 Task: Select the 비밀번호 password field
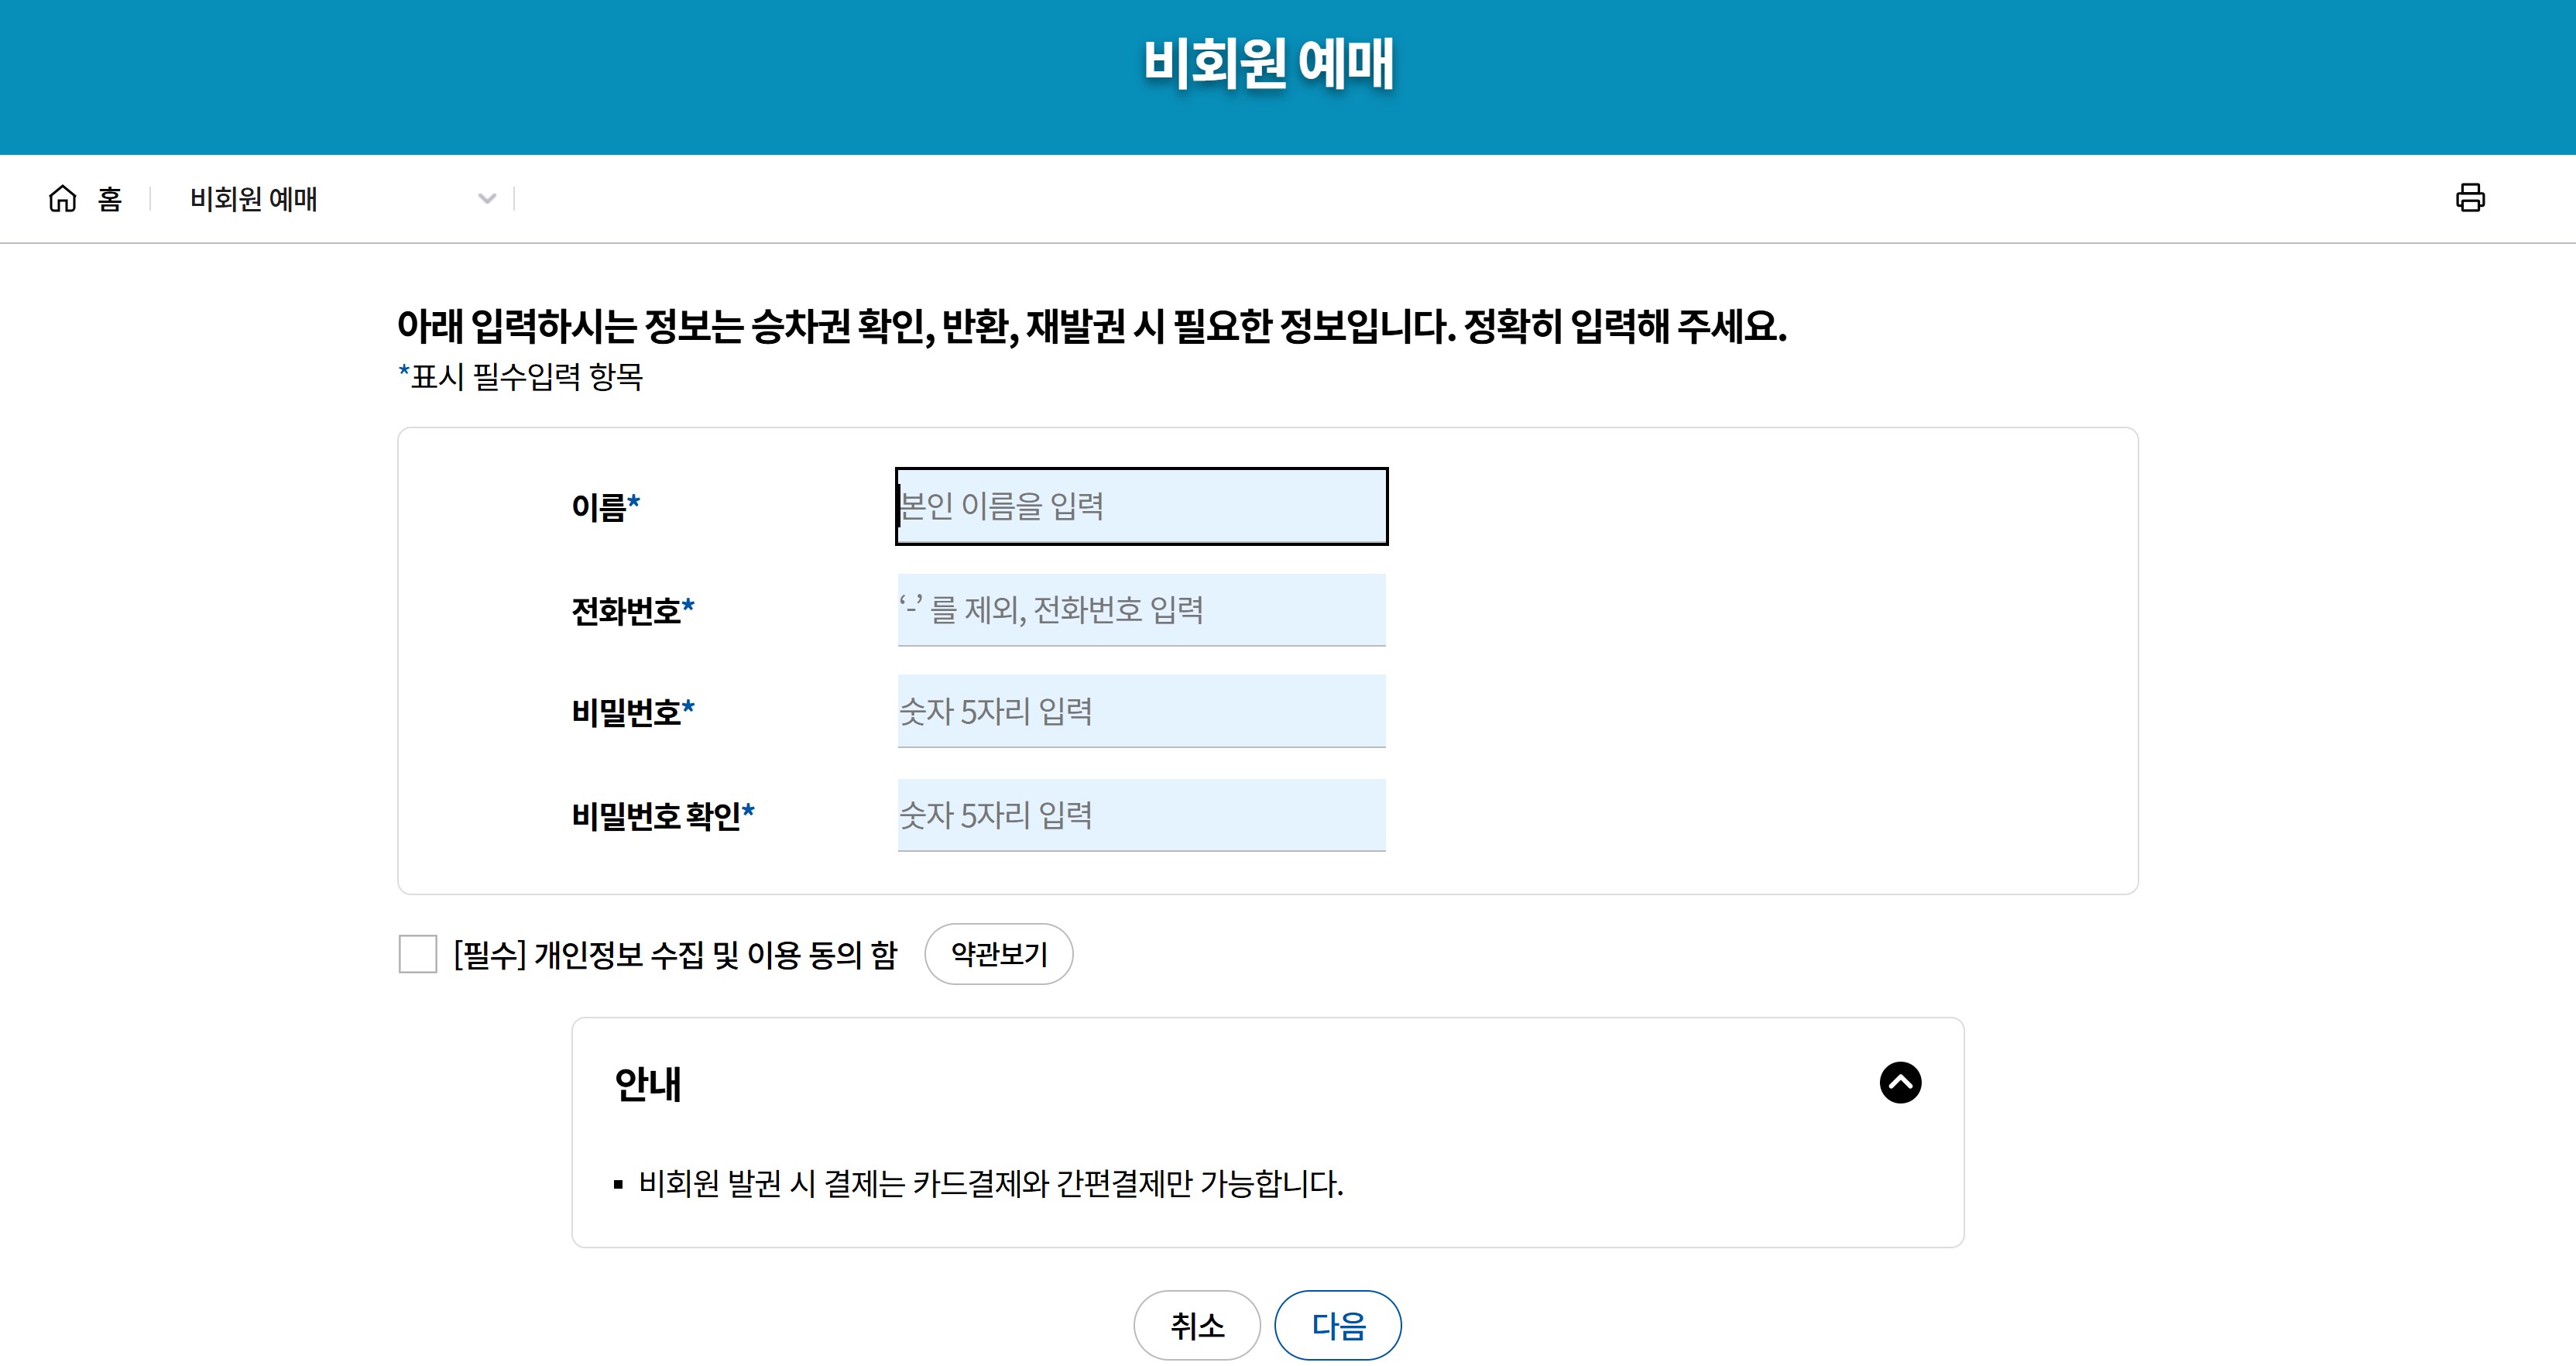pos(1141,711)
